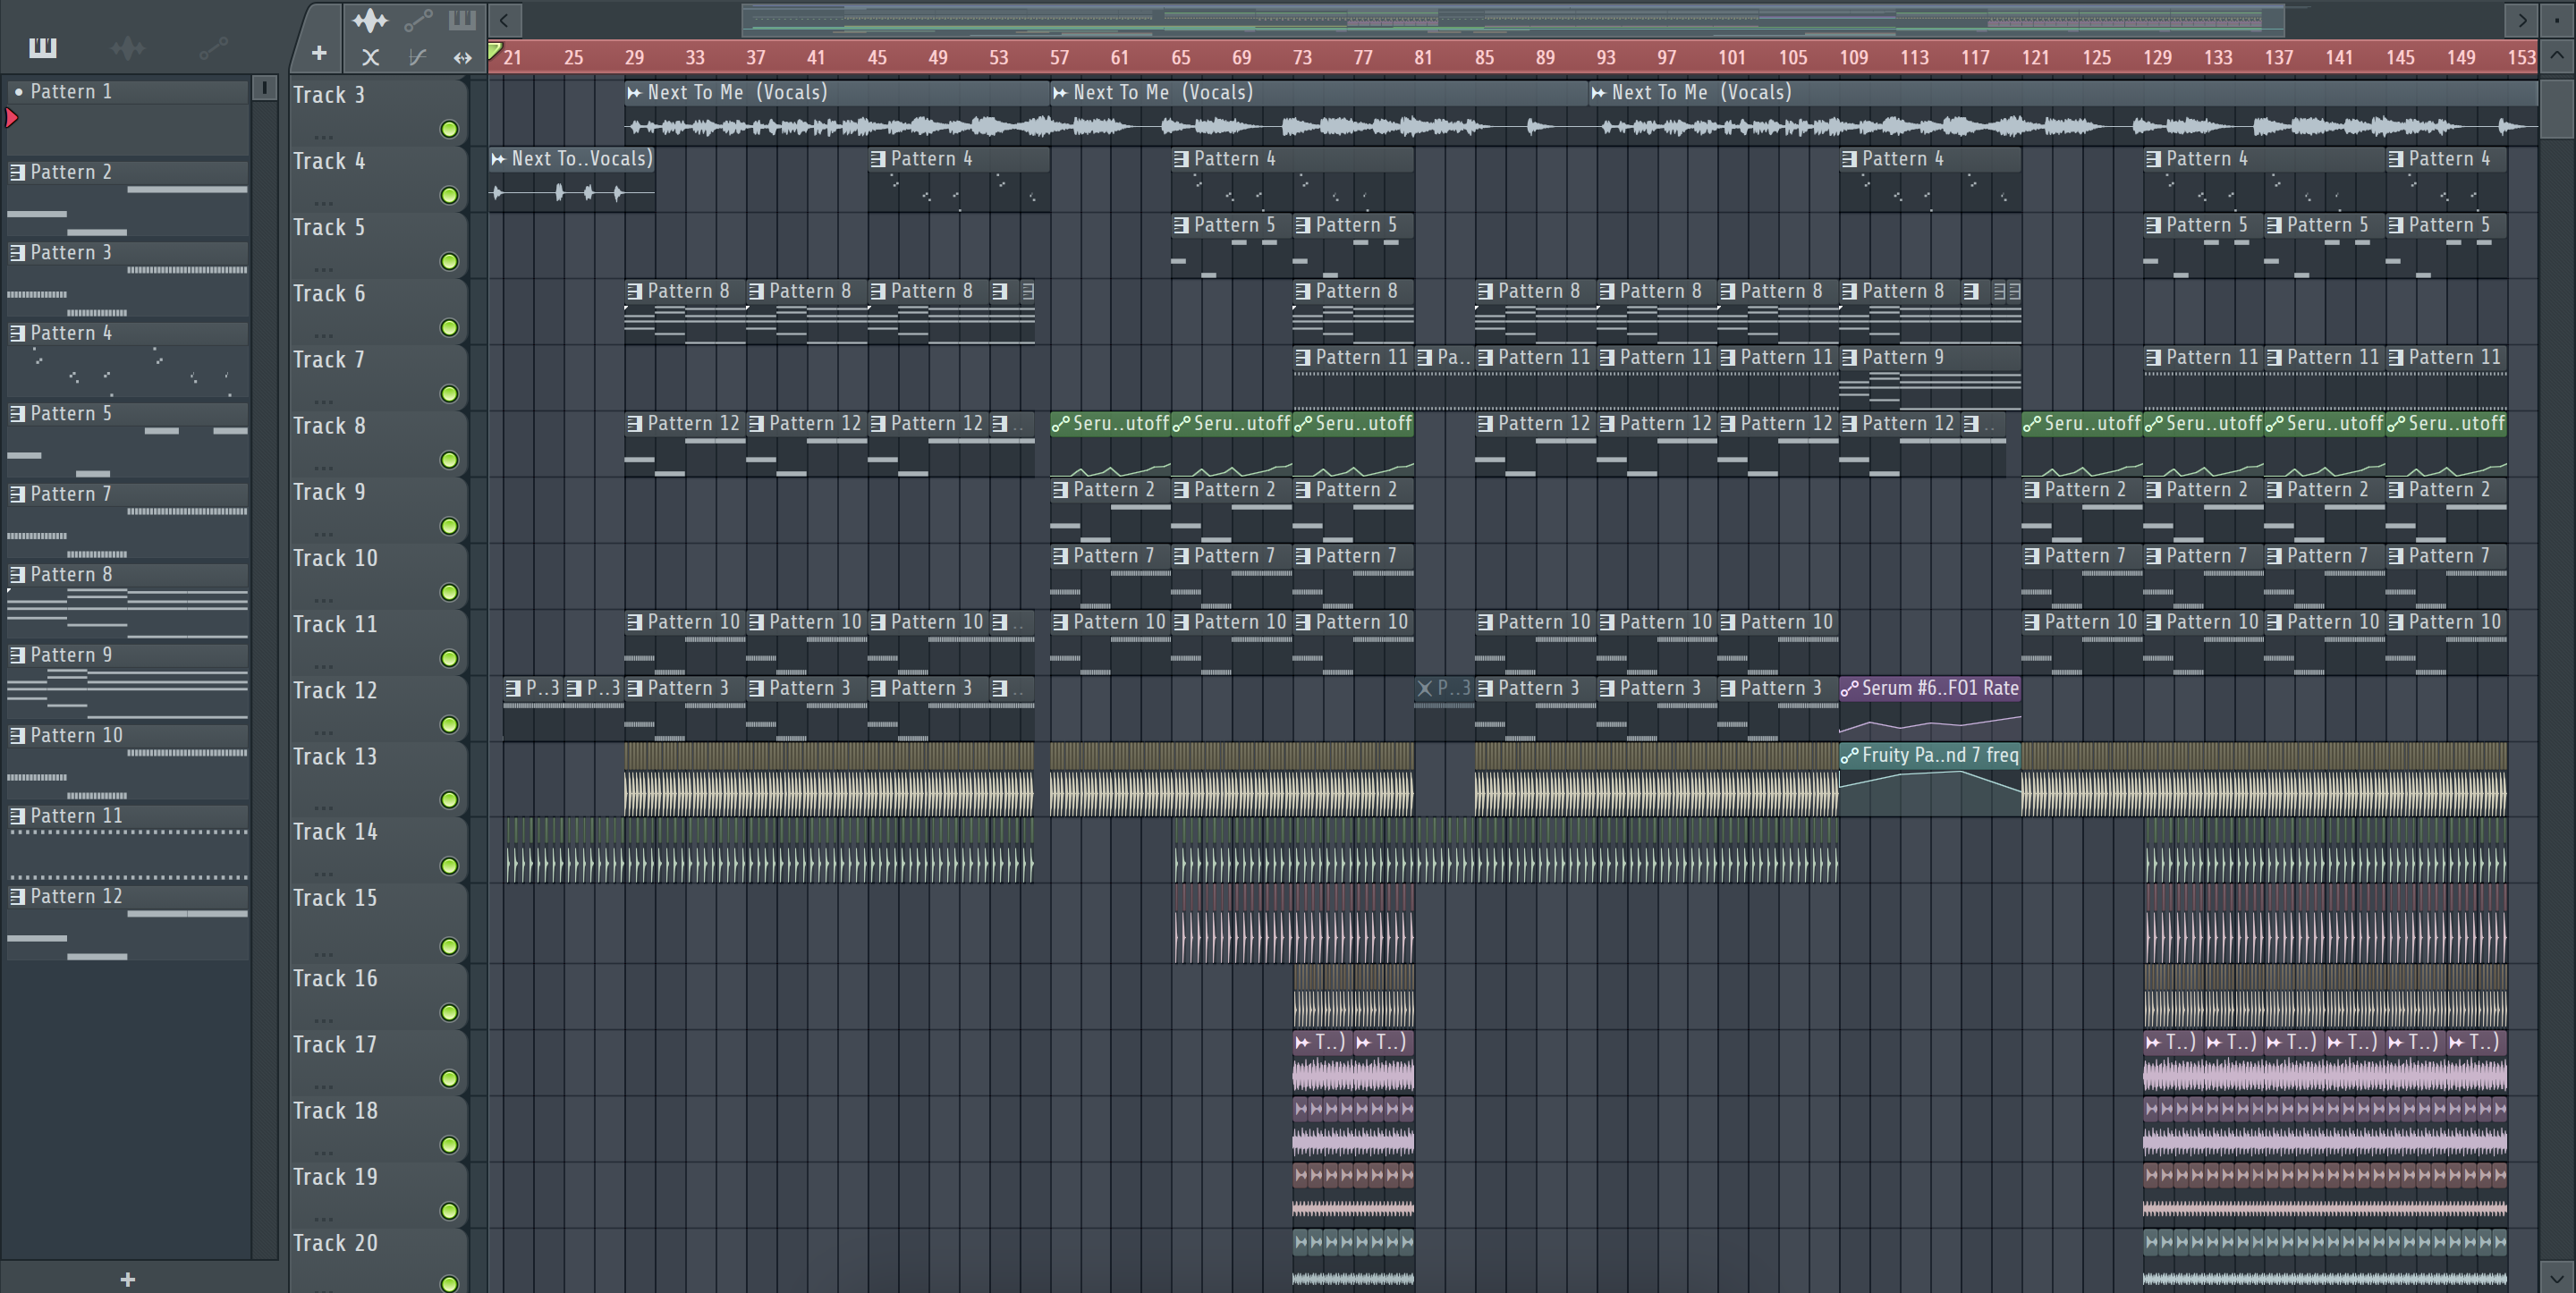Open the Serum #6..FO1 Rate clip menu

tap(1850, 688)
